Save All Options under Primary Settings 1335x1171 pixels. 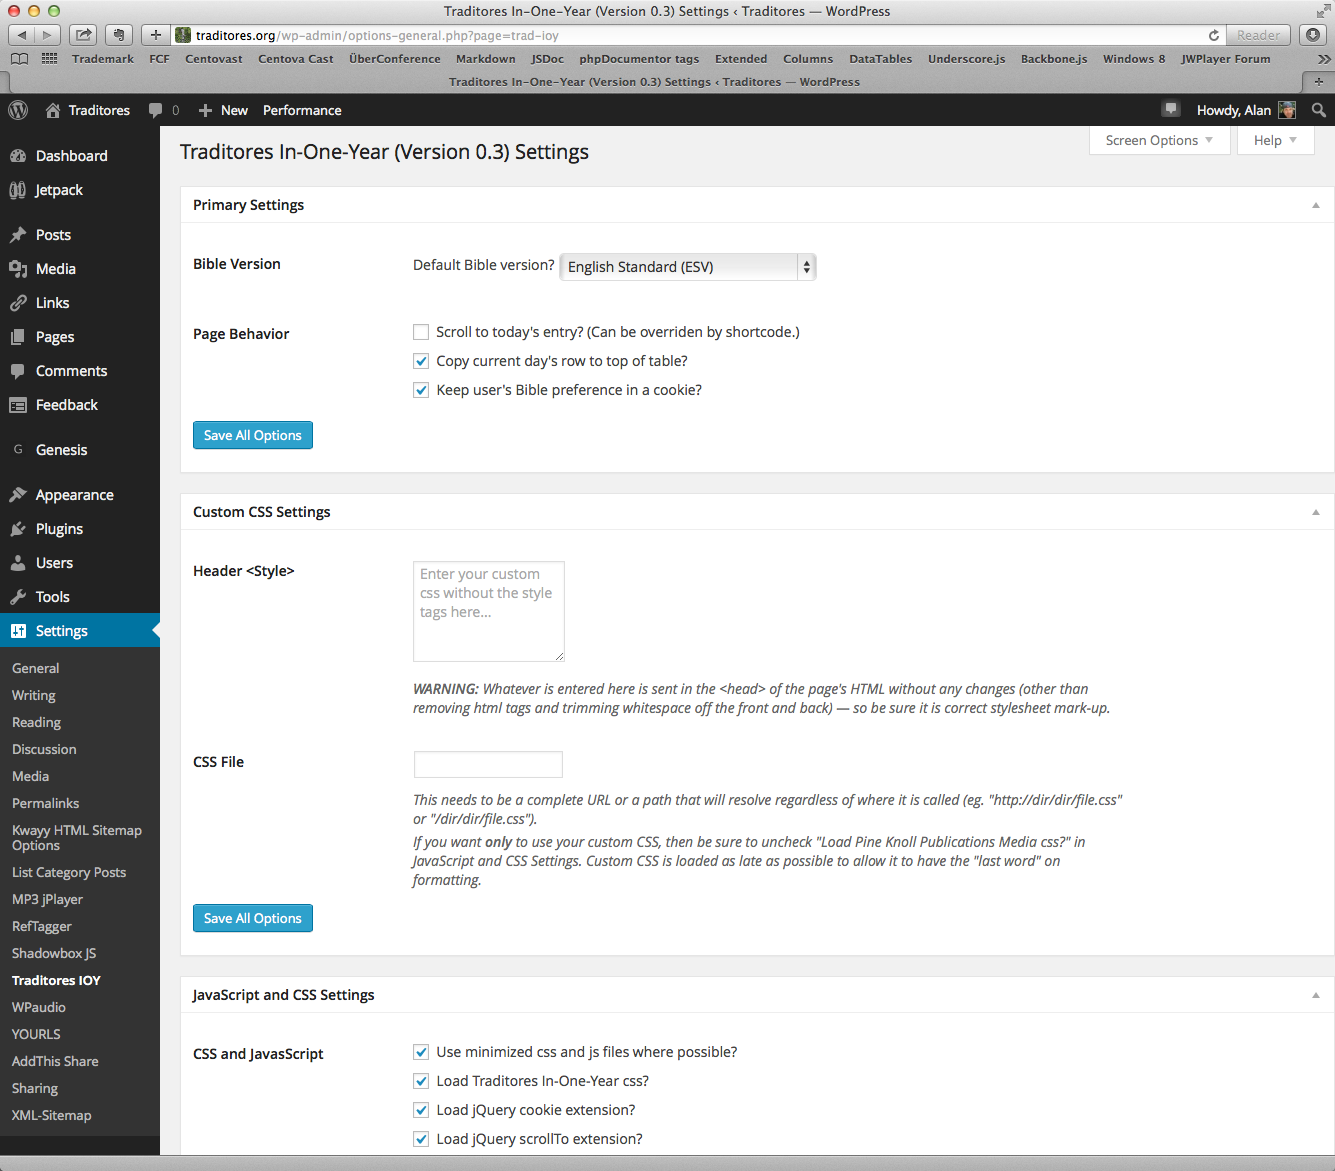pyautogui.click(x=253, y=435)
